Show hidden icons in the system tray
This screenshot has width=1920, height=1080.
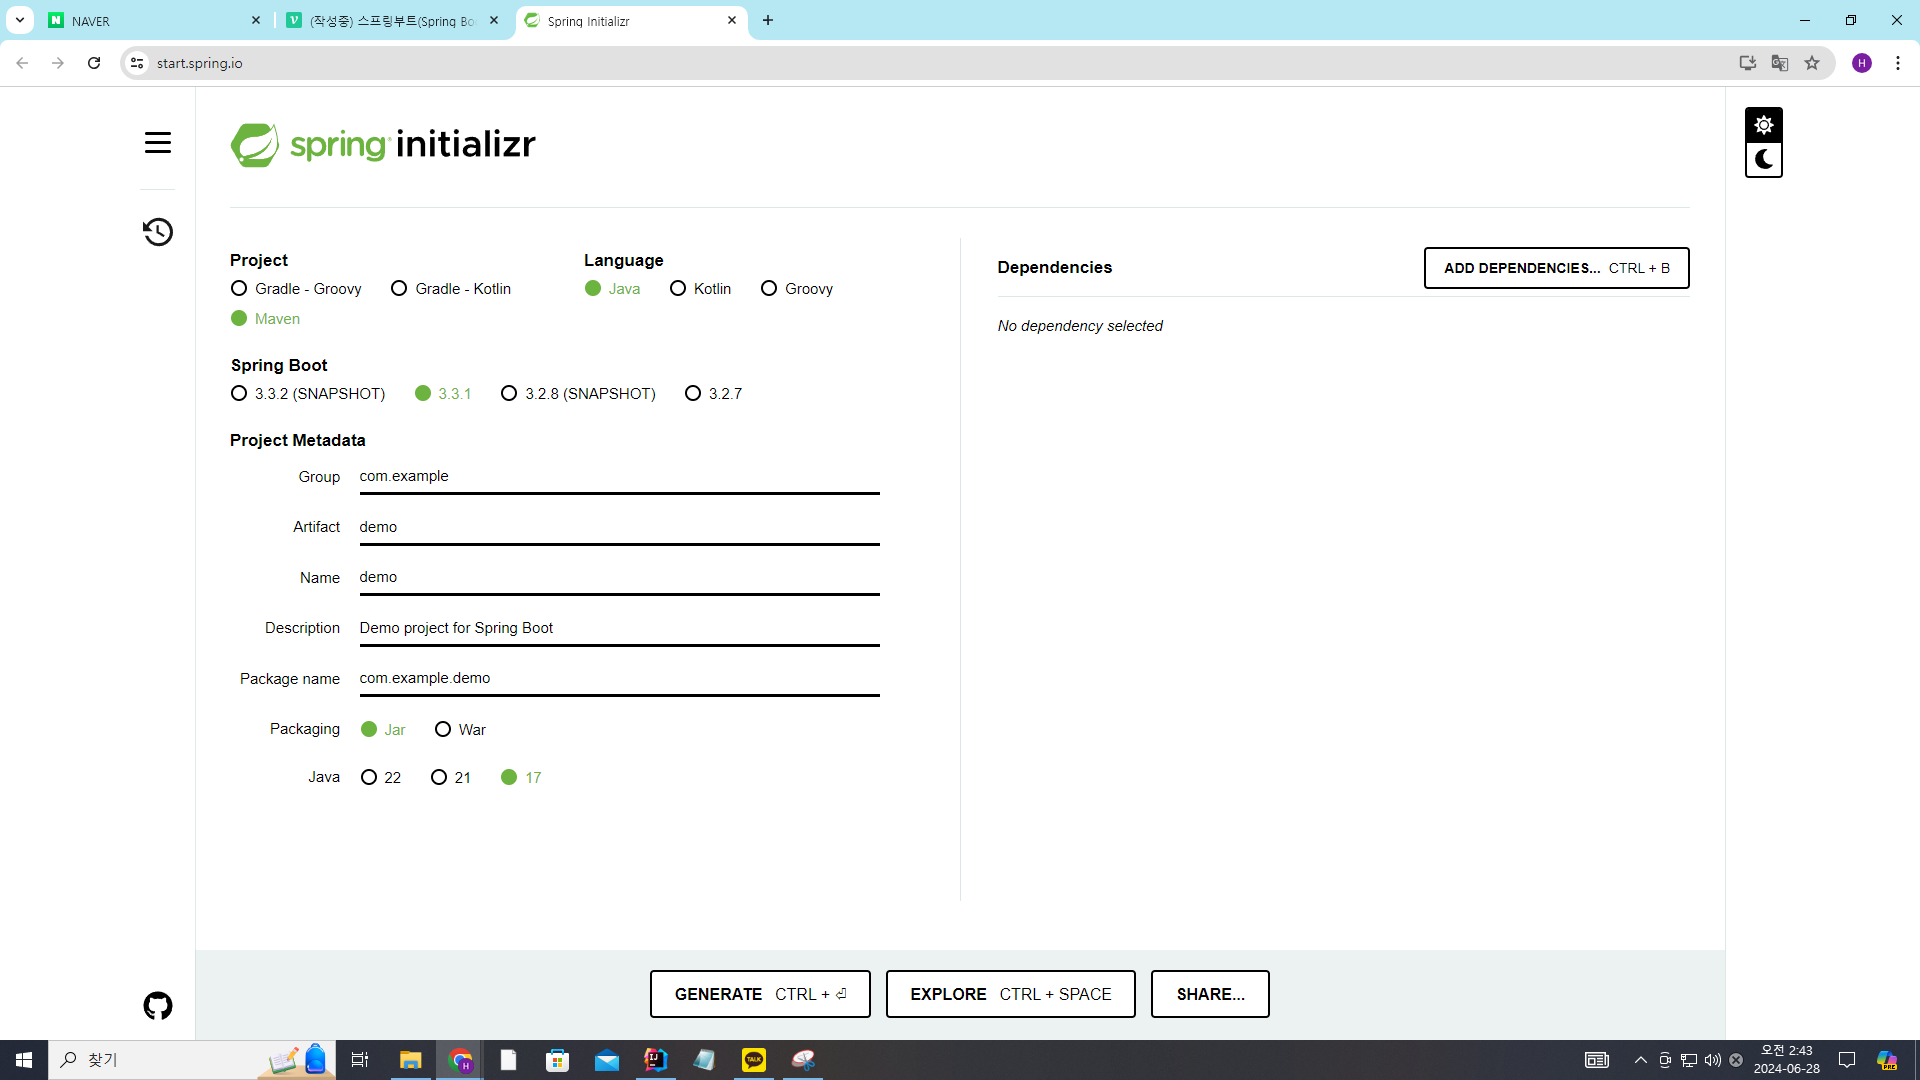(1641, 1060)
